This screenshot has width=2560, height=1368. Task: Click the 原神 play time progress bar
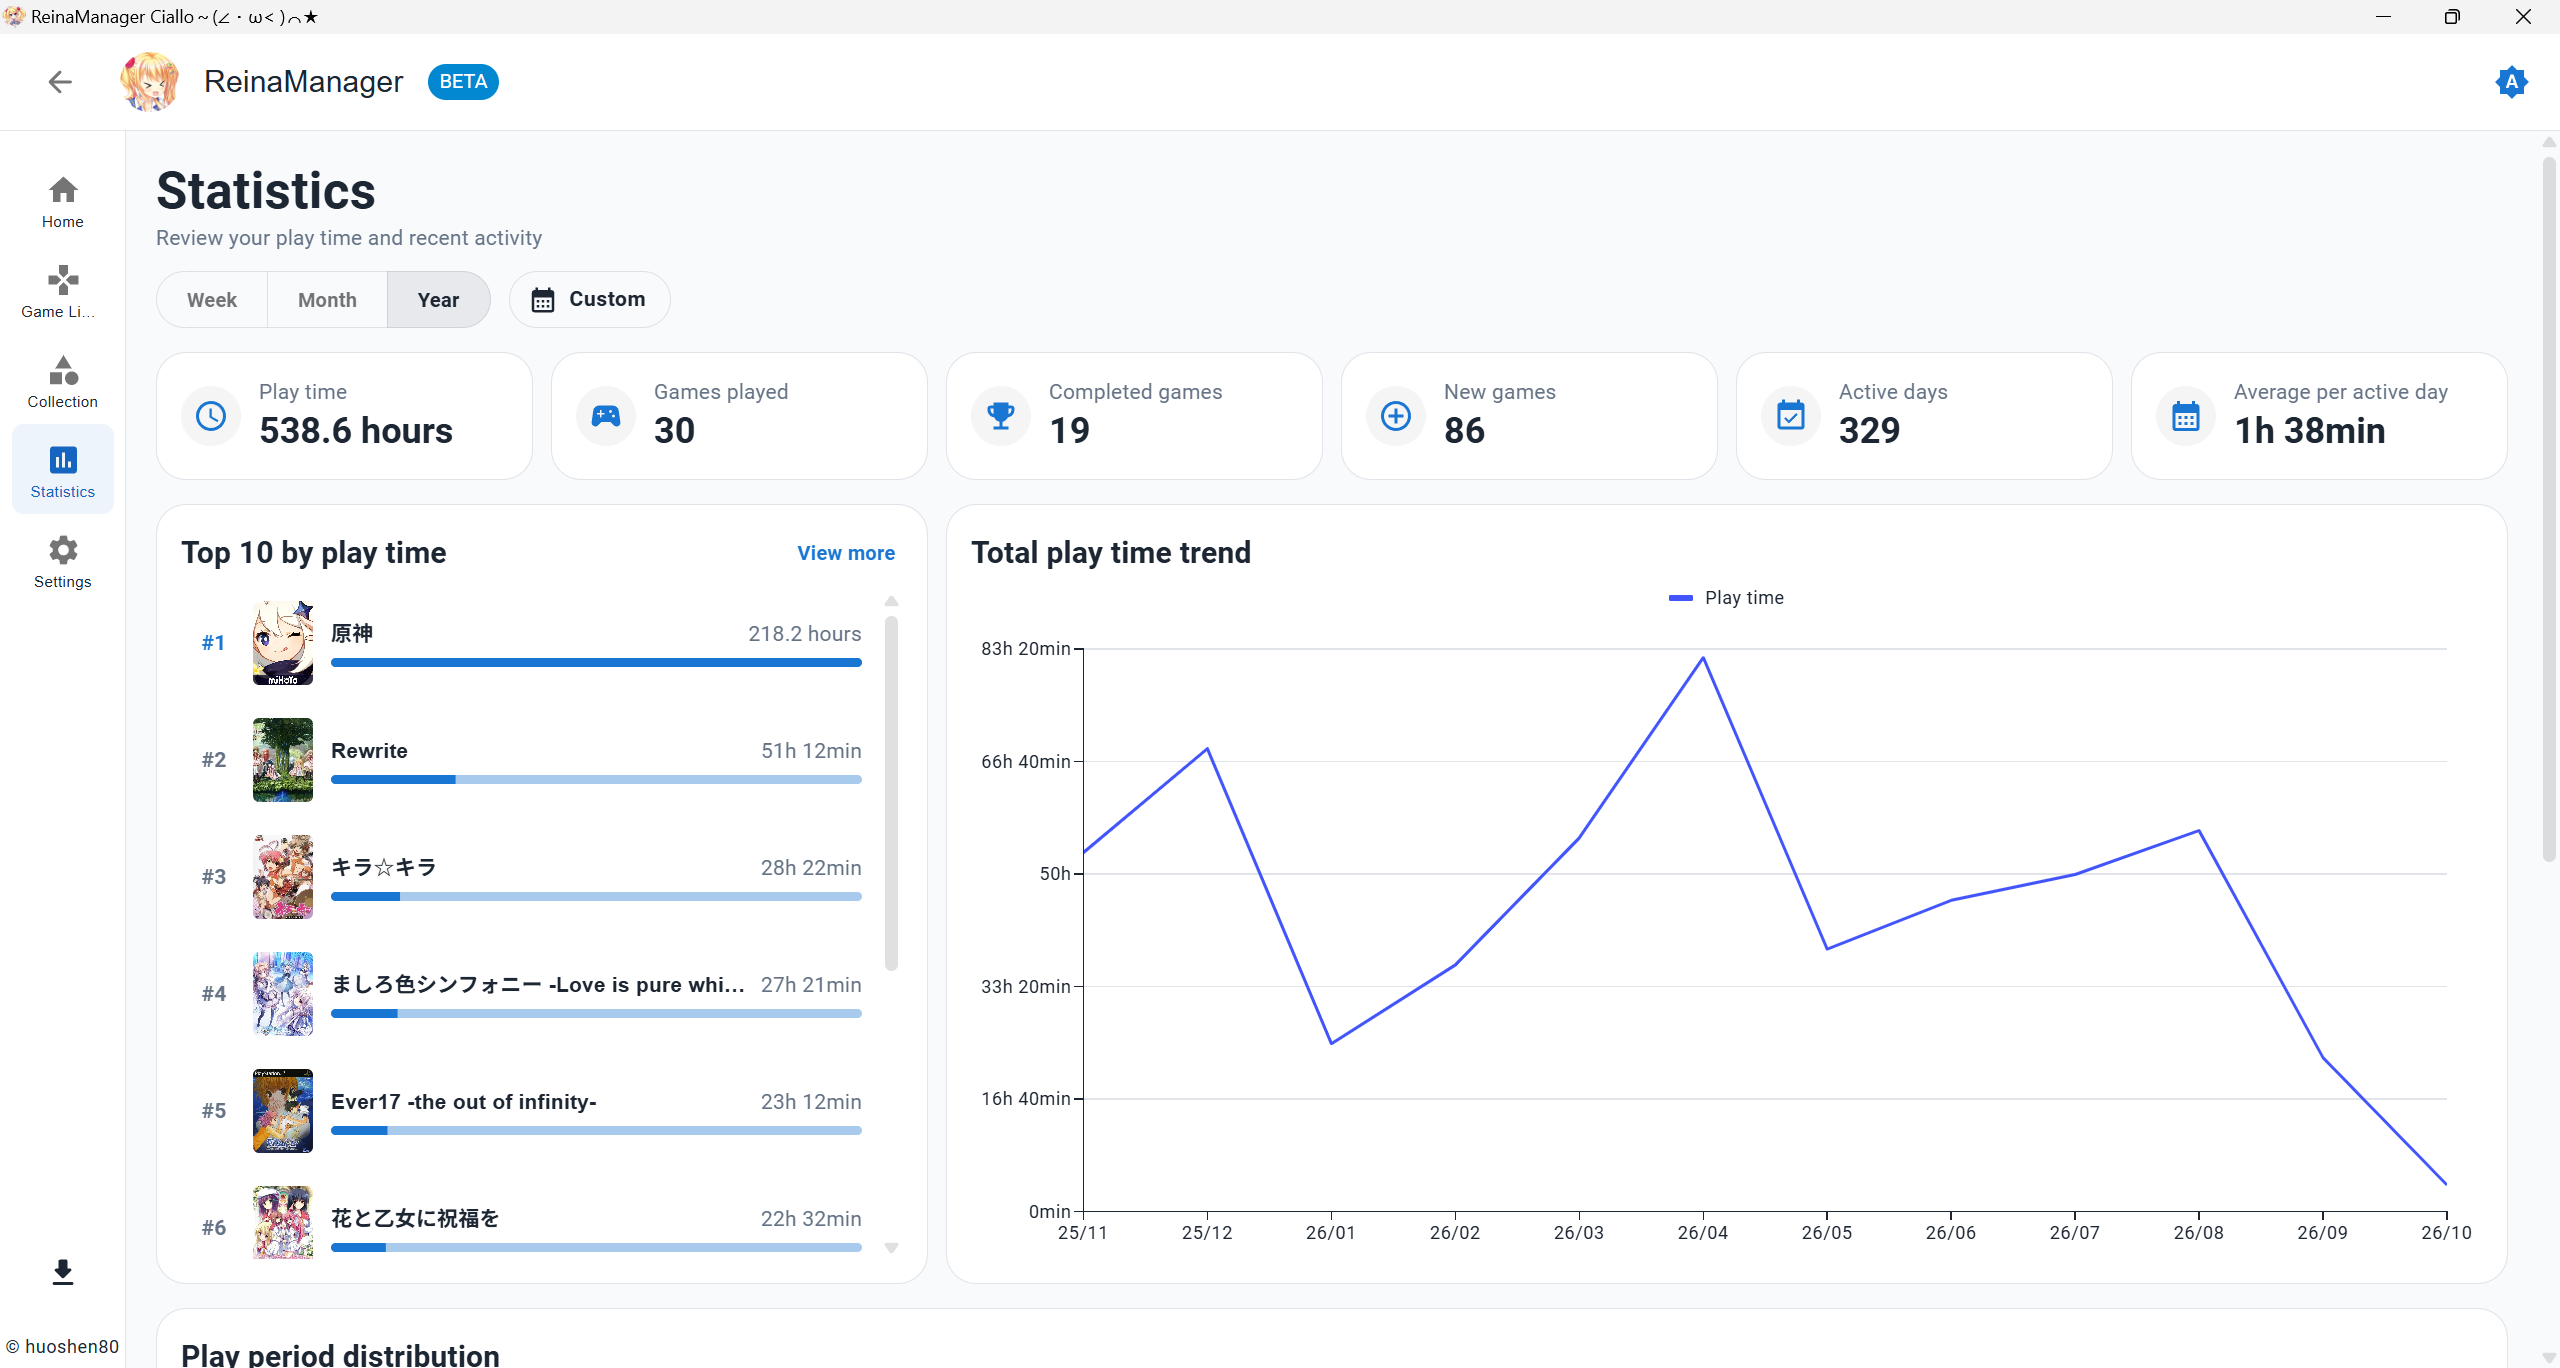(596, 663)
